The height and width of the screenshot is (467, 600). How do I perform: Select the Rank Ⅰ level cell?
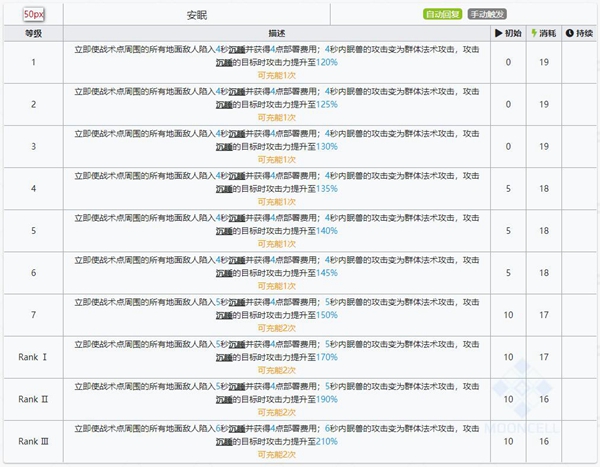click(33, 356)
